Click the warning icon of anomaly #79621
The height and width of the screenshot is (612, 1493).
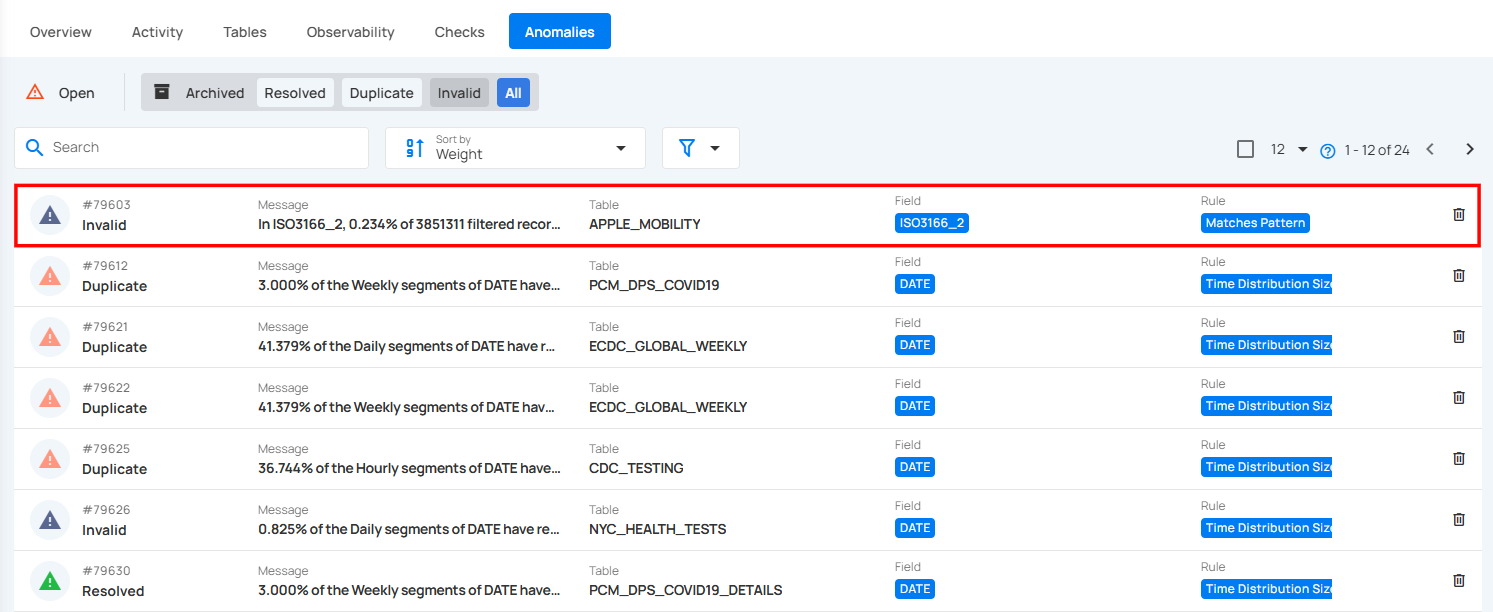tap(50, 337)
